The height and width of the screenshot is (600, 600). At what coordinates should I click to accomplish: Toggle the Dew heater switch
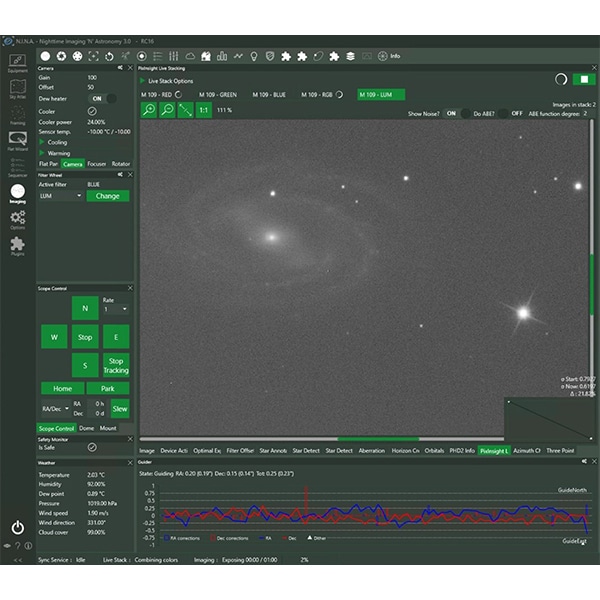tap(103, 99)
